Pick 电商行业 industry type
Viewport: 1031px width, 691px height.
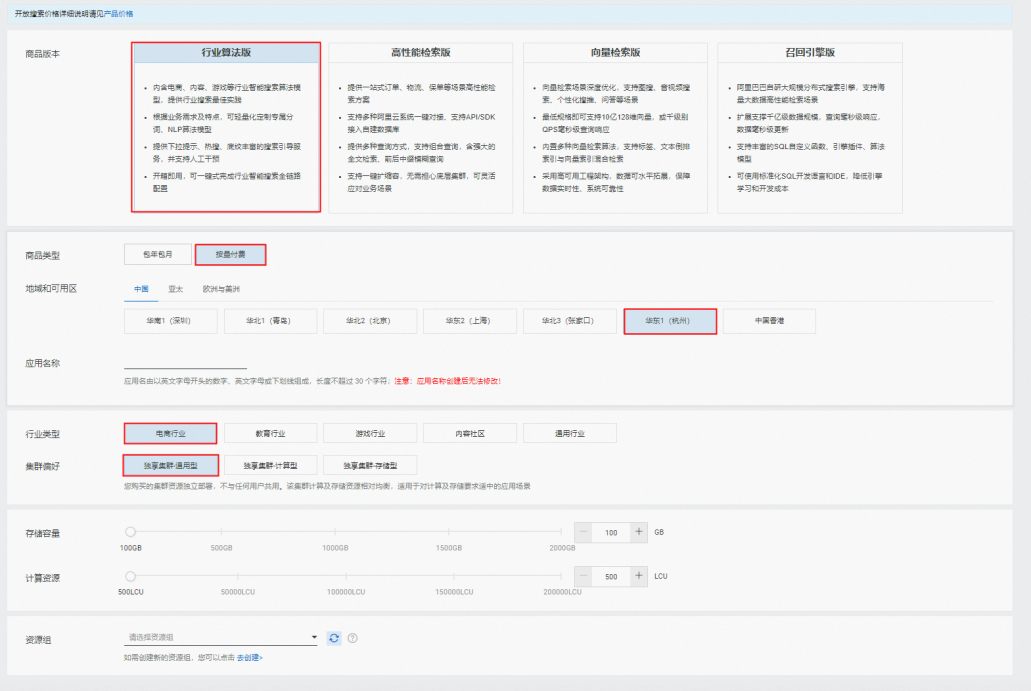tap(170, 433)
